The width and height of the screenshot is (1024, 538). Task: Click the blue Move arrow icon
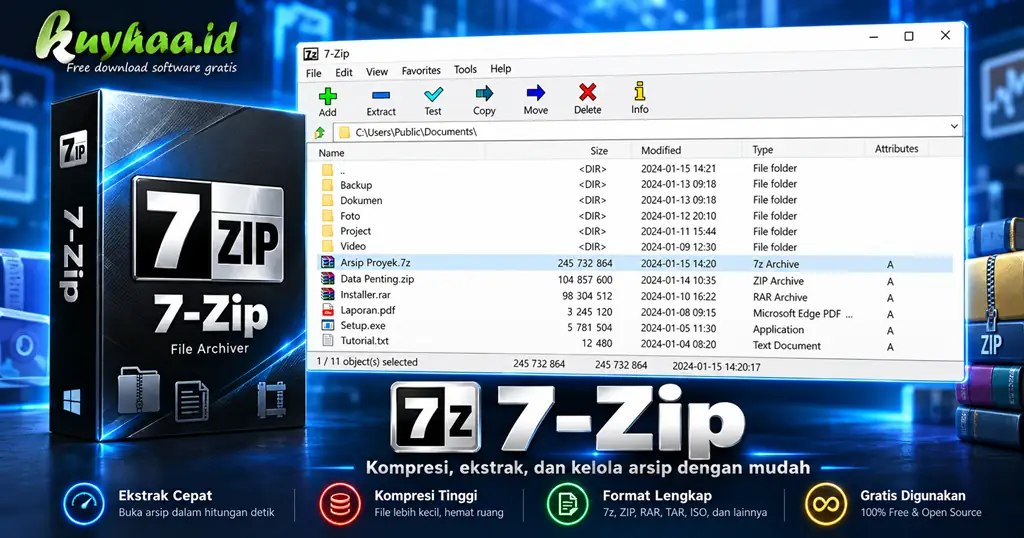[536, 93]
